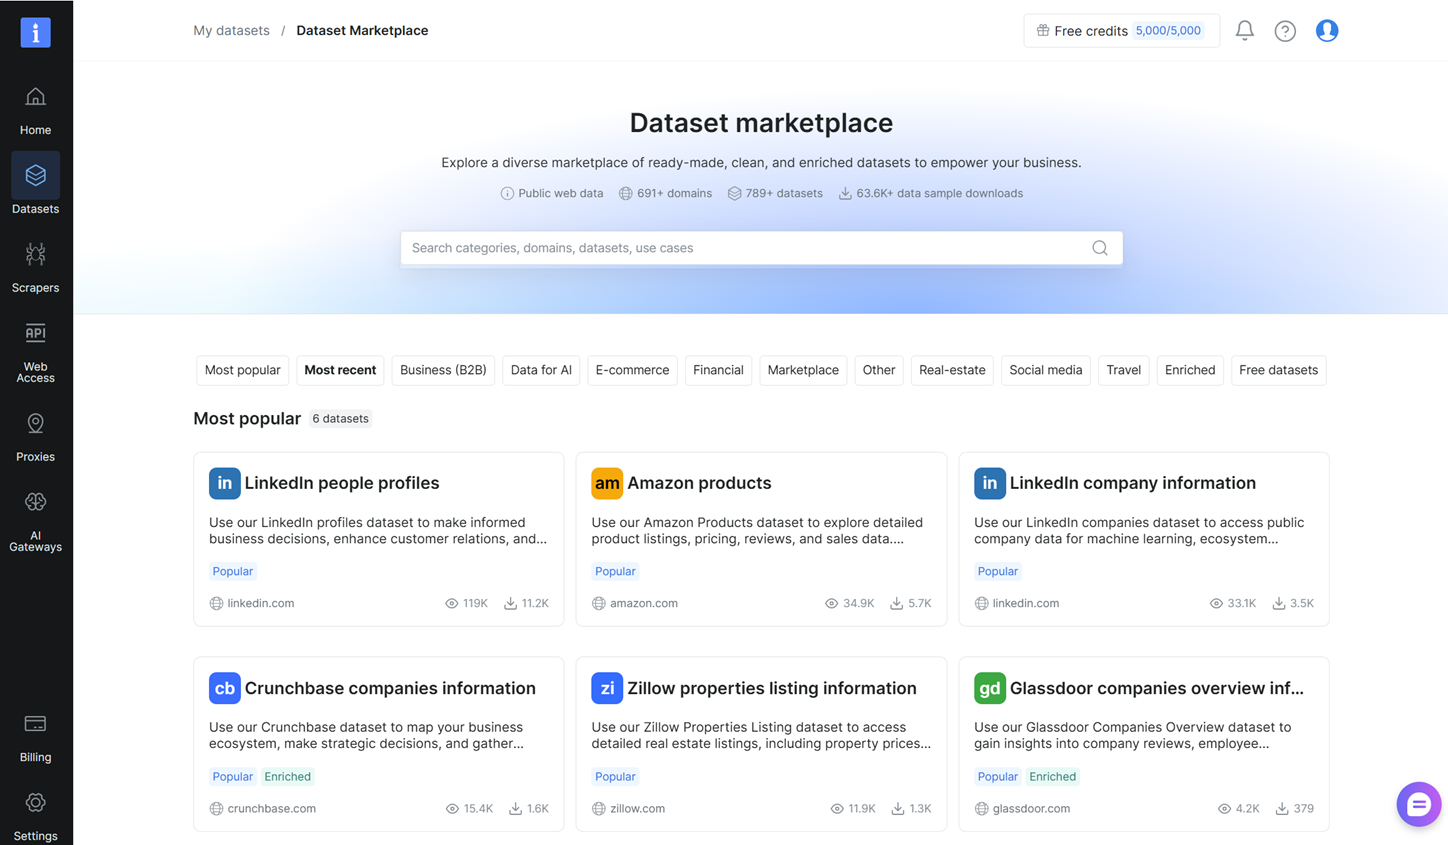Image resolution: width=1448 pixels, height=845 pixels.
Task: Click the crunchbase.com domain text
Action: (272, 809)
